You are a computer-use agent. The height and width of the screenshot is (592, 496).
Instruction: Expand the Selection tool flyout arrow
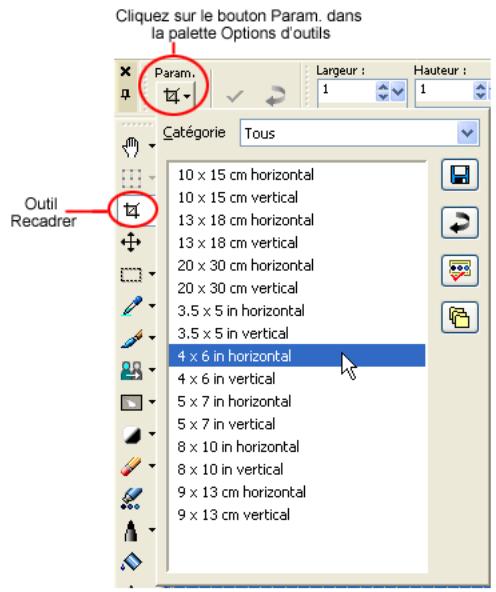coord(152,273)
